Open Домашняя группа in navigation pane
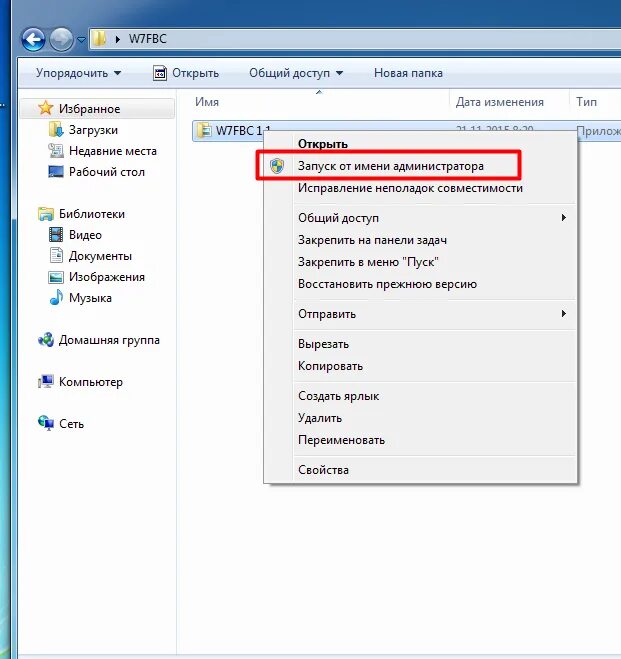 (x=109, y=340)
